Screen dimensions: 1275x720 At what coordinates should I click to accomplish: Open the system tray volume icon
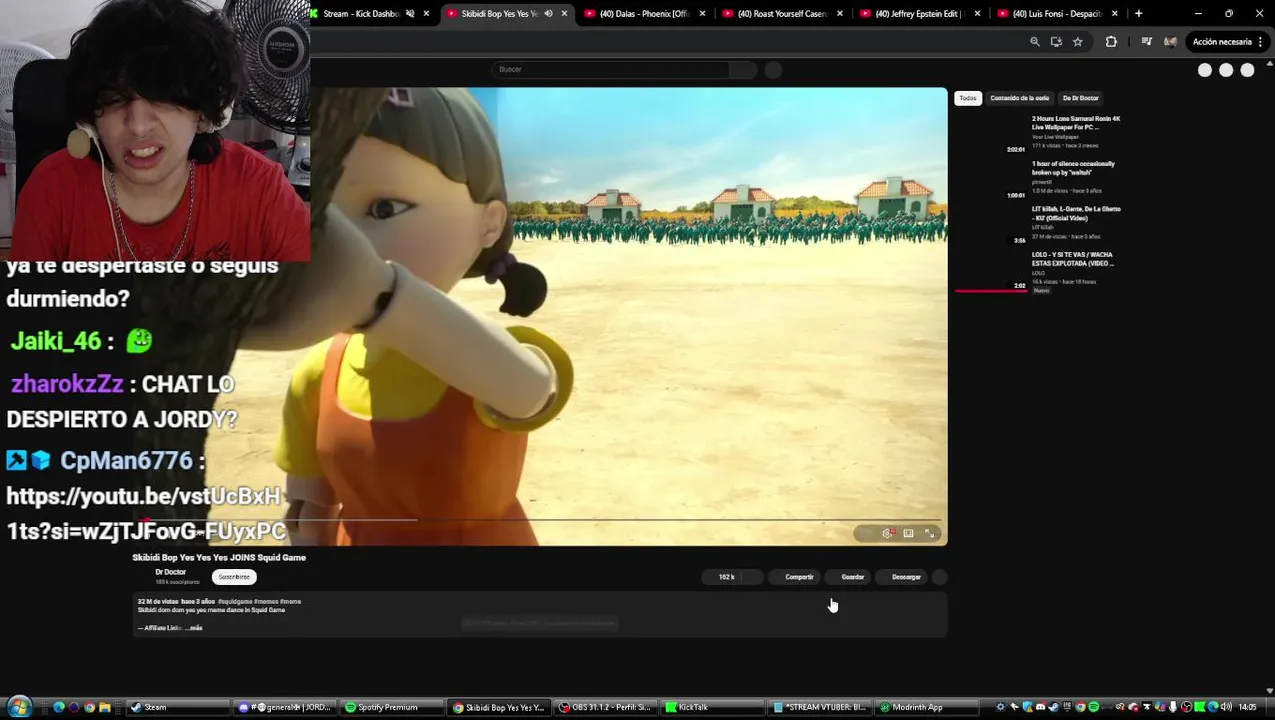[1226, 707]
